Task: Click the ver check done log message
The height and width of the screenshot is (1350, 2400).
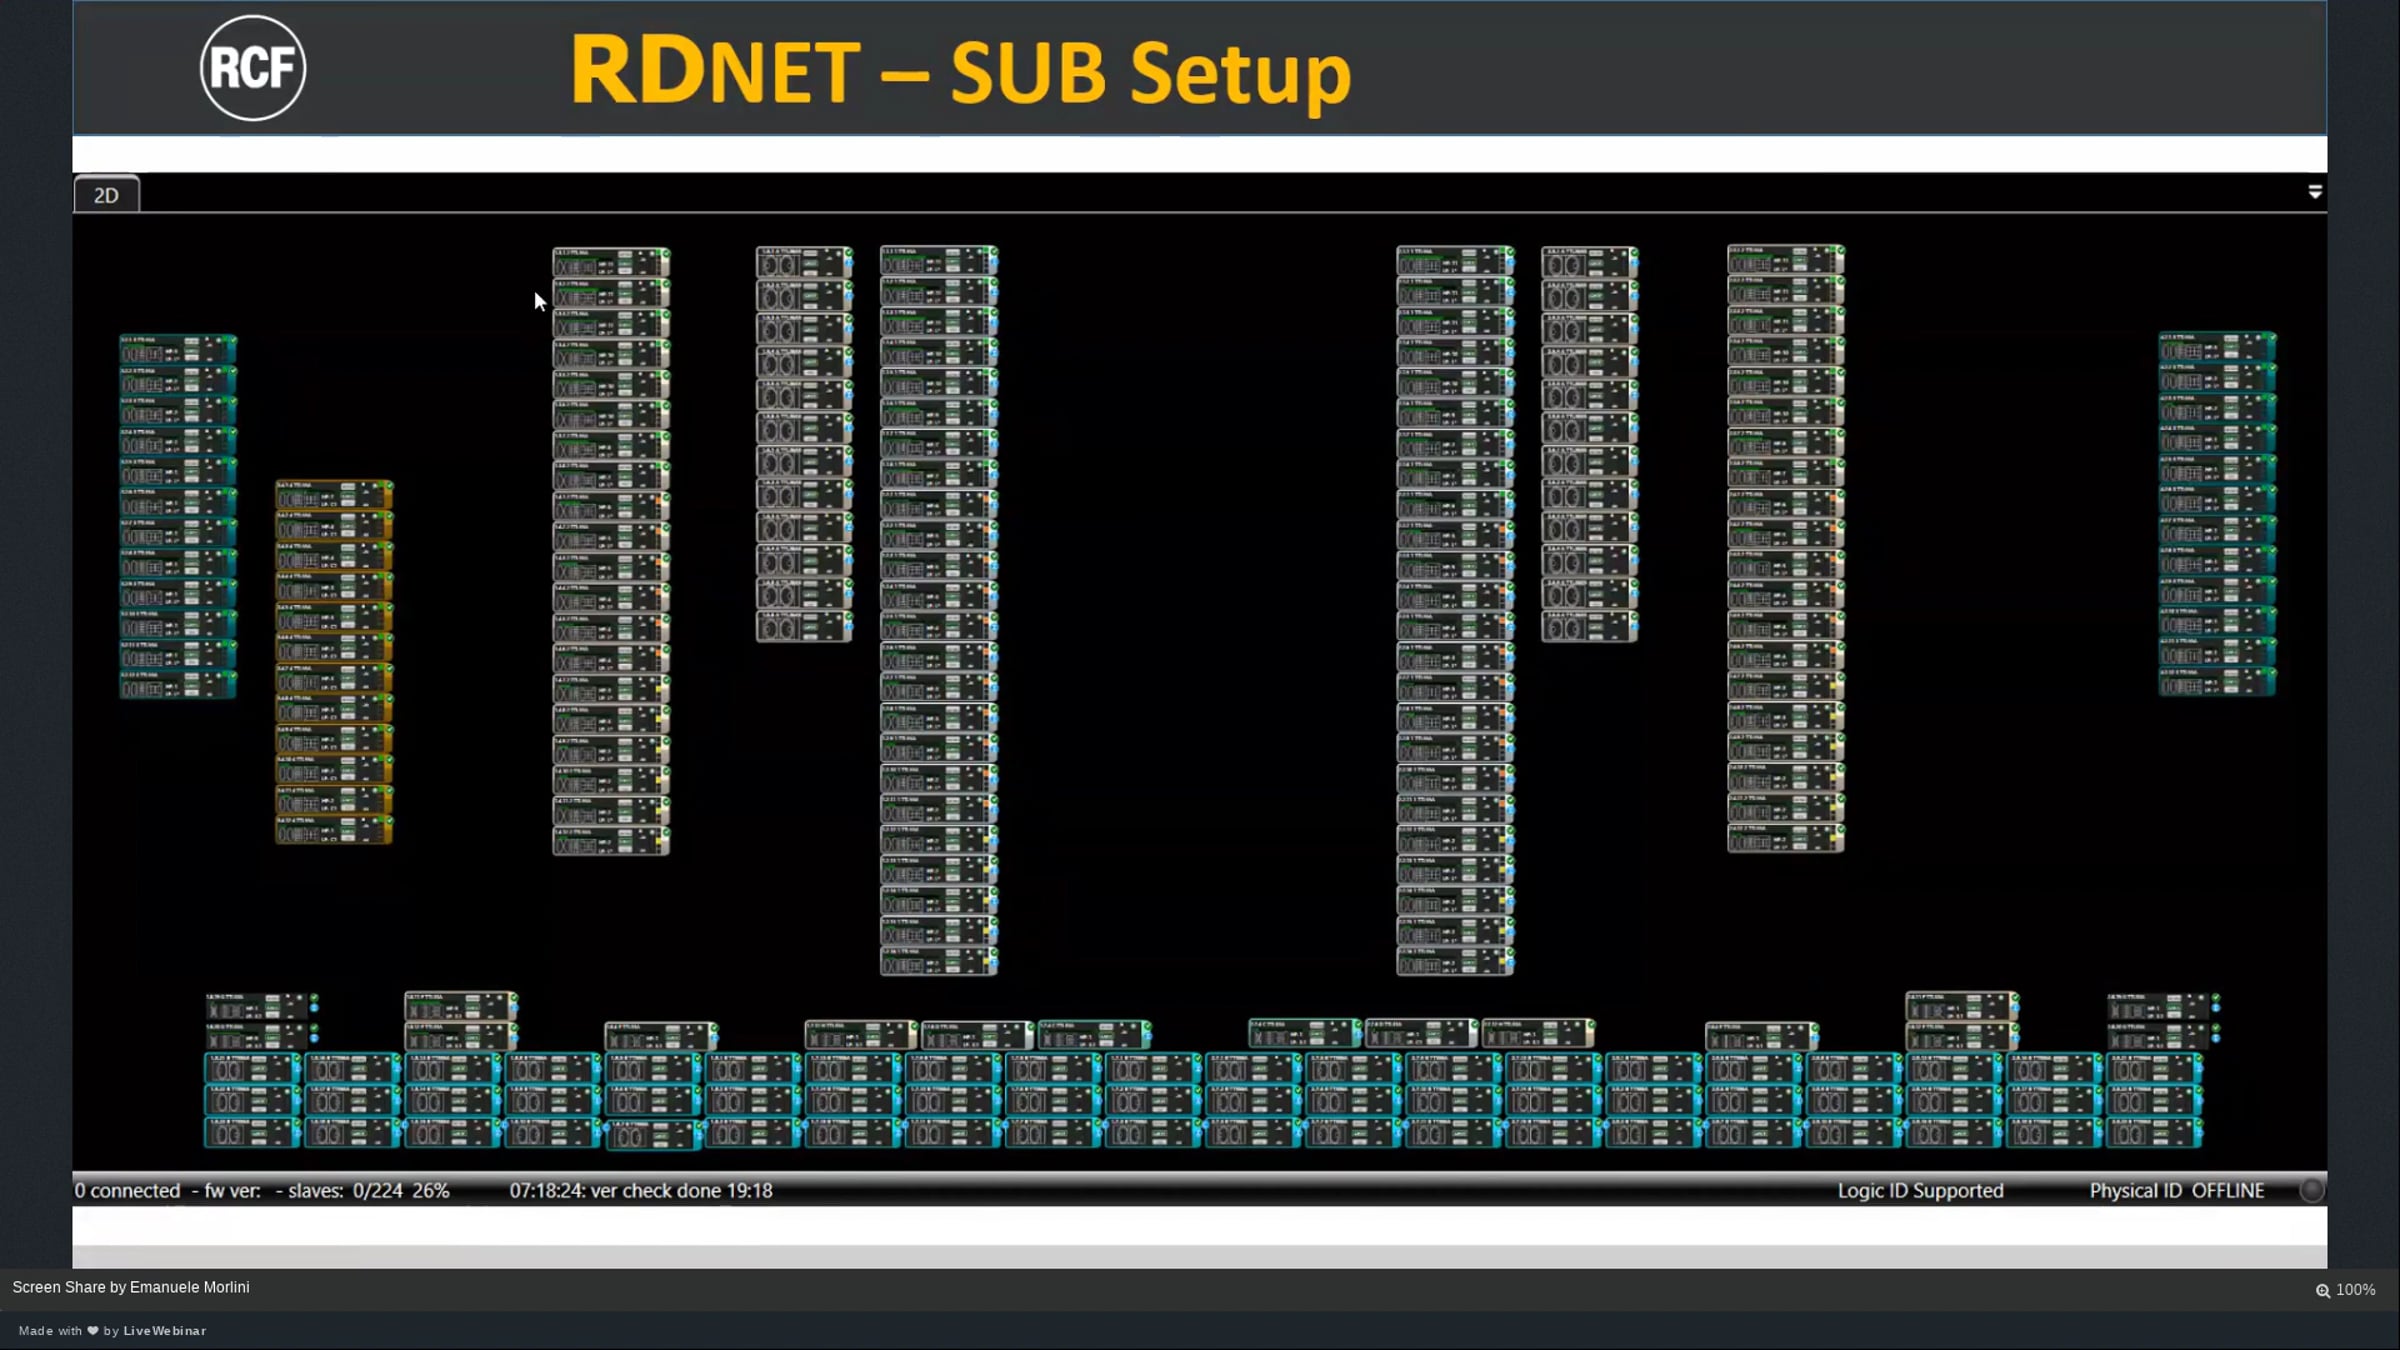Action: coord(640,1190)
